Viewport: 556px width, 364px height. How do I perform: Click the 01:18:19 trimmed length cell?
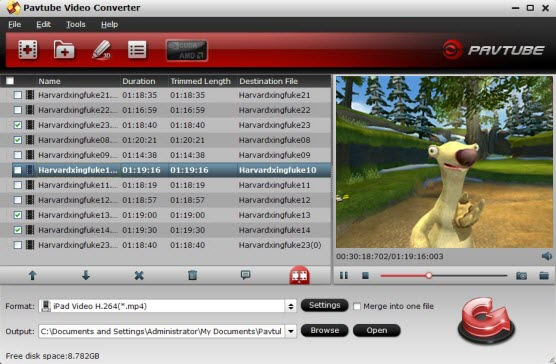187,185
